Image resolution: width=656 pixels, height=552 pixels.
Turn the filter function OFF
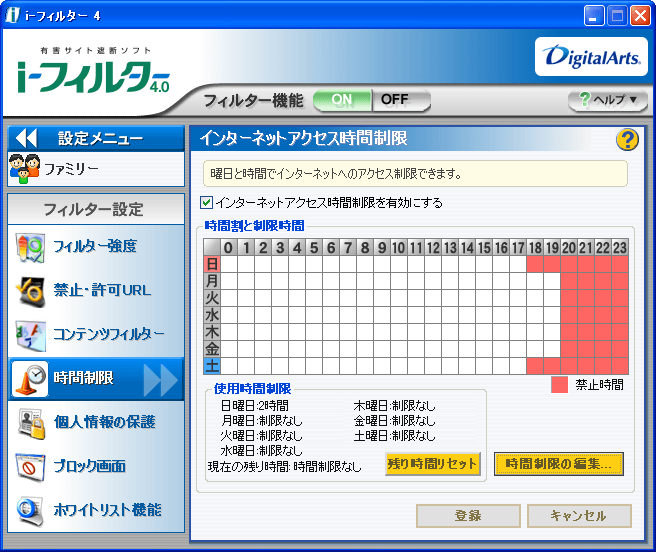tap(401, 100)
